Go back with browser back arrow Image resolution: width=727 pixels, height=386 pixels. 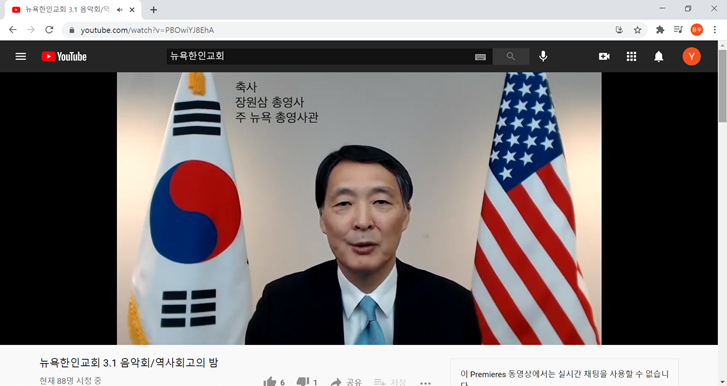13,30
